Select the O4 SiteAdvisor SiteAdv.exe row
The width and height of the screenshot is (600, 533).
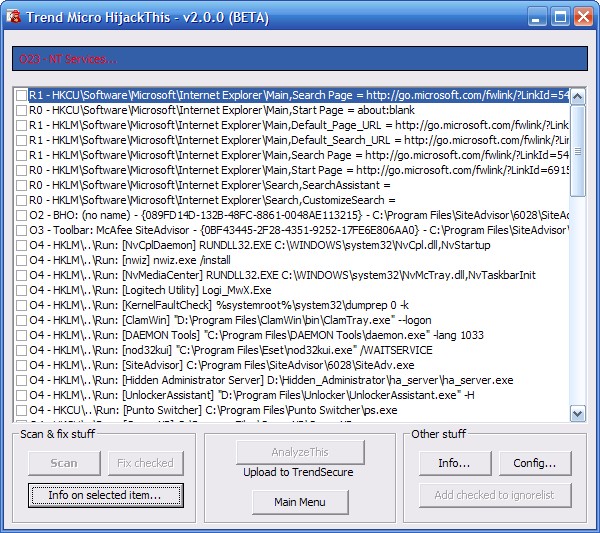[x=222, y=365]
